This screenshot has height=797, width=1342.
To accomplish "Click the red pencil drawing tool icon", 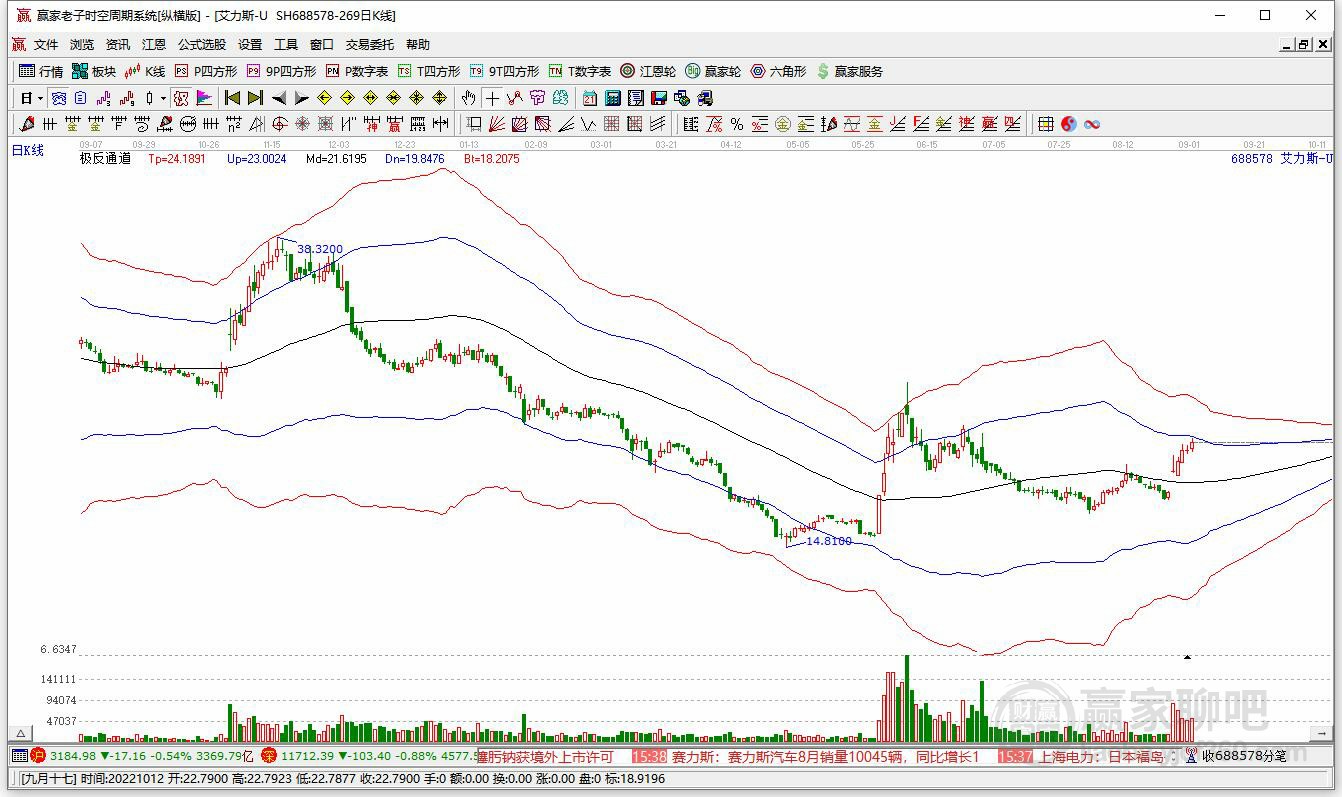I will click(26, 124).
